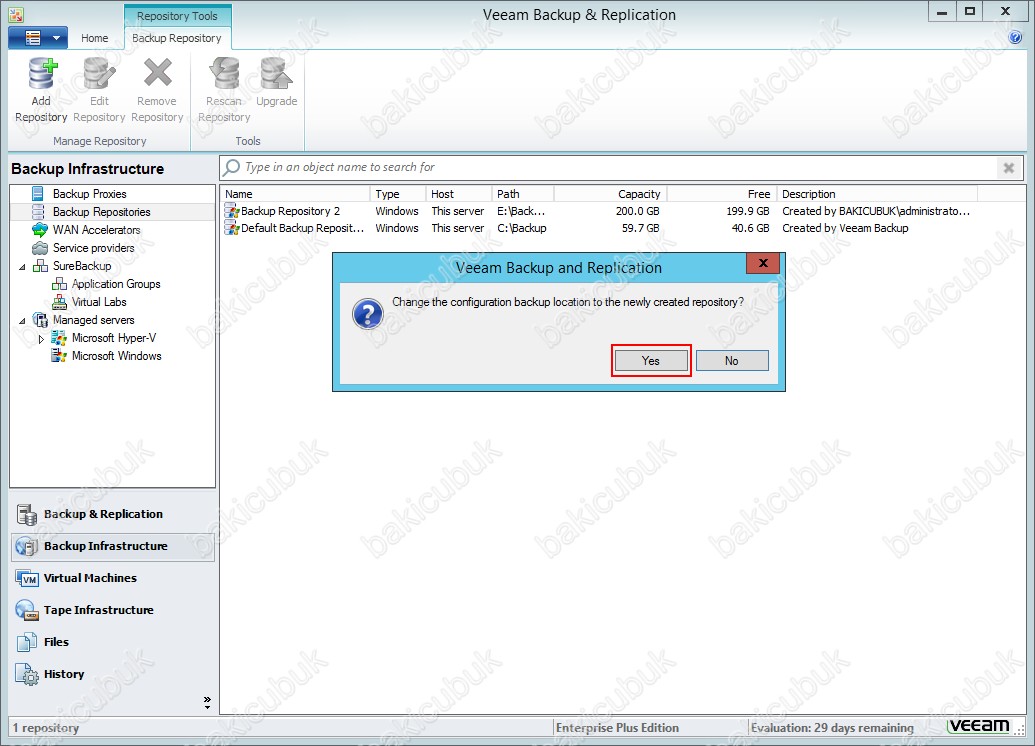Sort list by Capacity column header
Image resolution: width=1035 pixels, height=746 pixels.
pos(611,194)
